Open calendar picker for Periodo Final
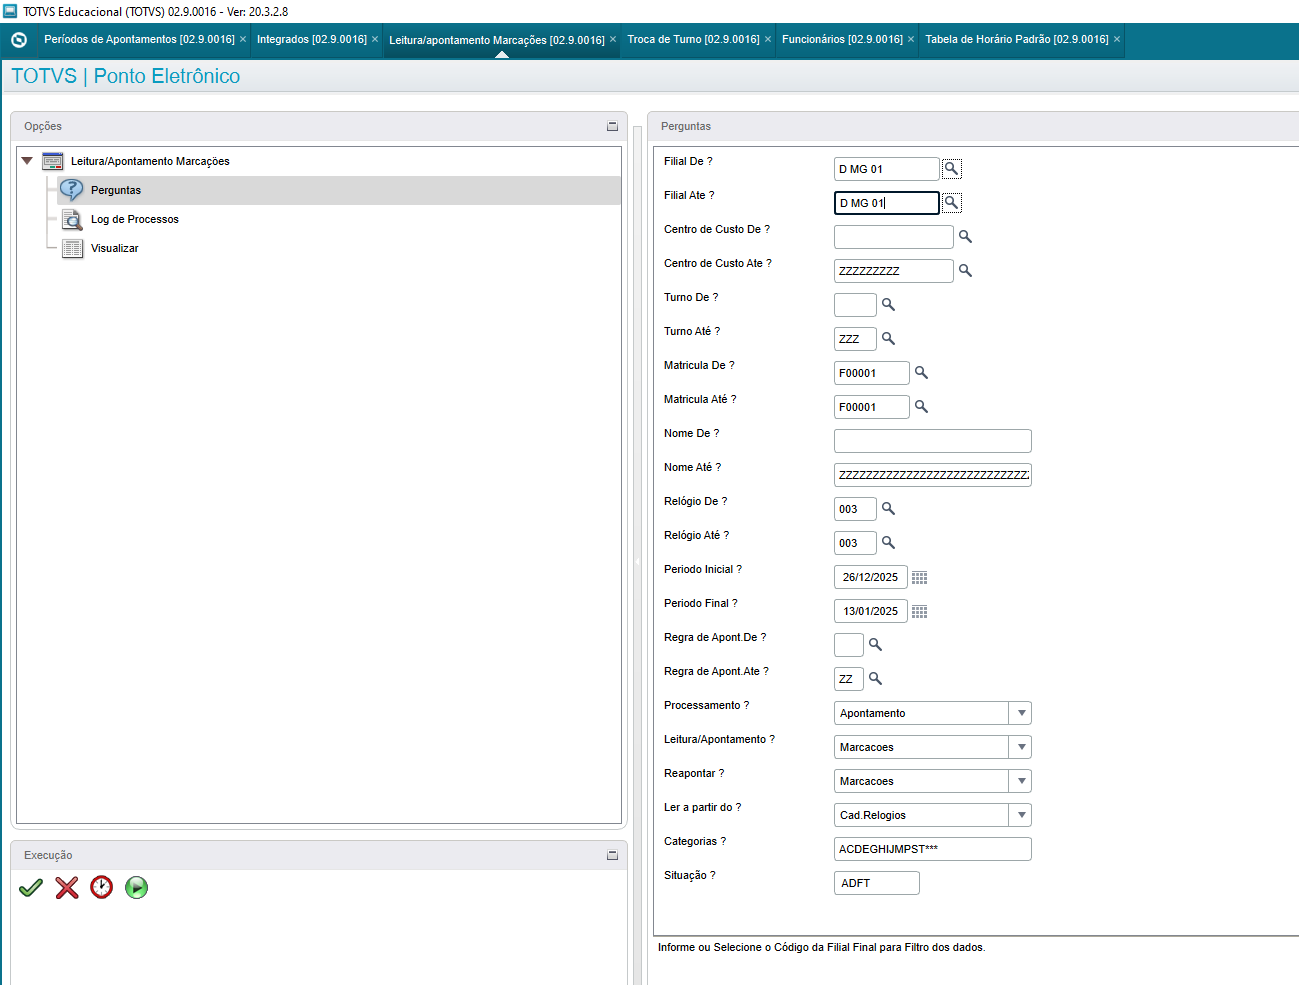The width and height of the screenshot is (1299, 985). [x=920, y=612]
